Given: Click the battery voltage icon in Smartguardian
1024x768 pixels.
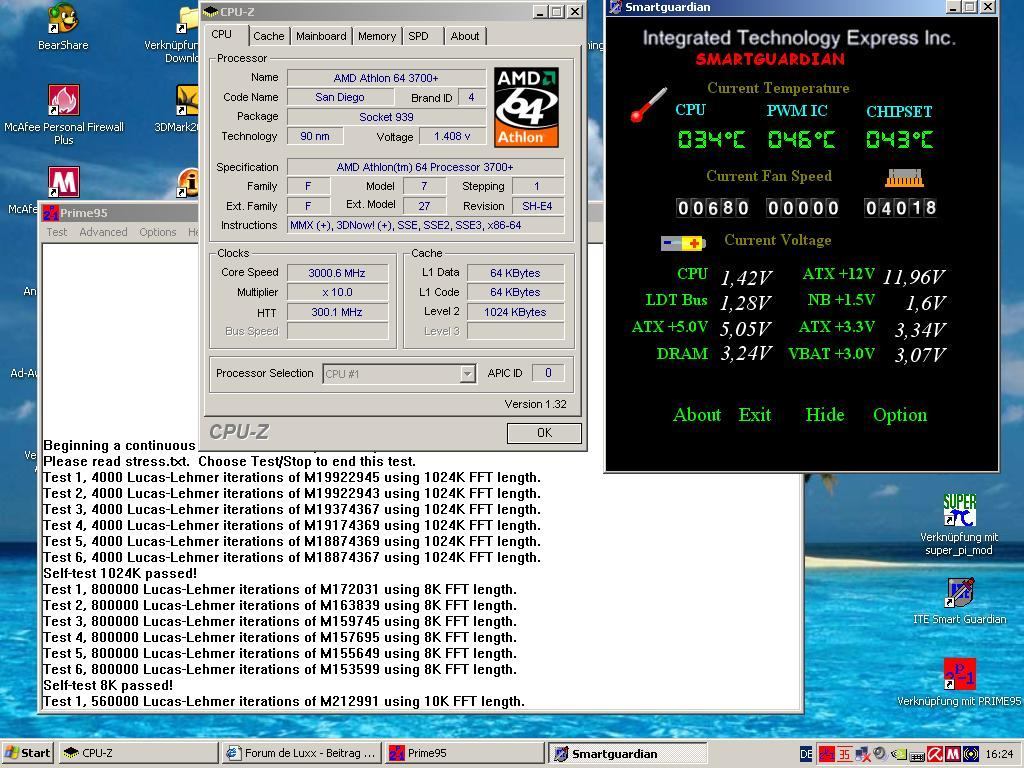Looking at the screenshot, I should point(682,243).
